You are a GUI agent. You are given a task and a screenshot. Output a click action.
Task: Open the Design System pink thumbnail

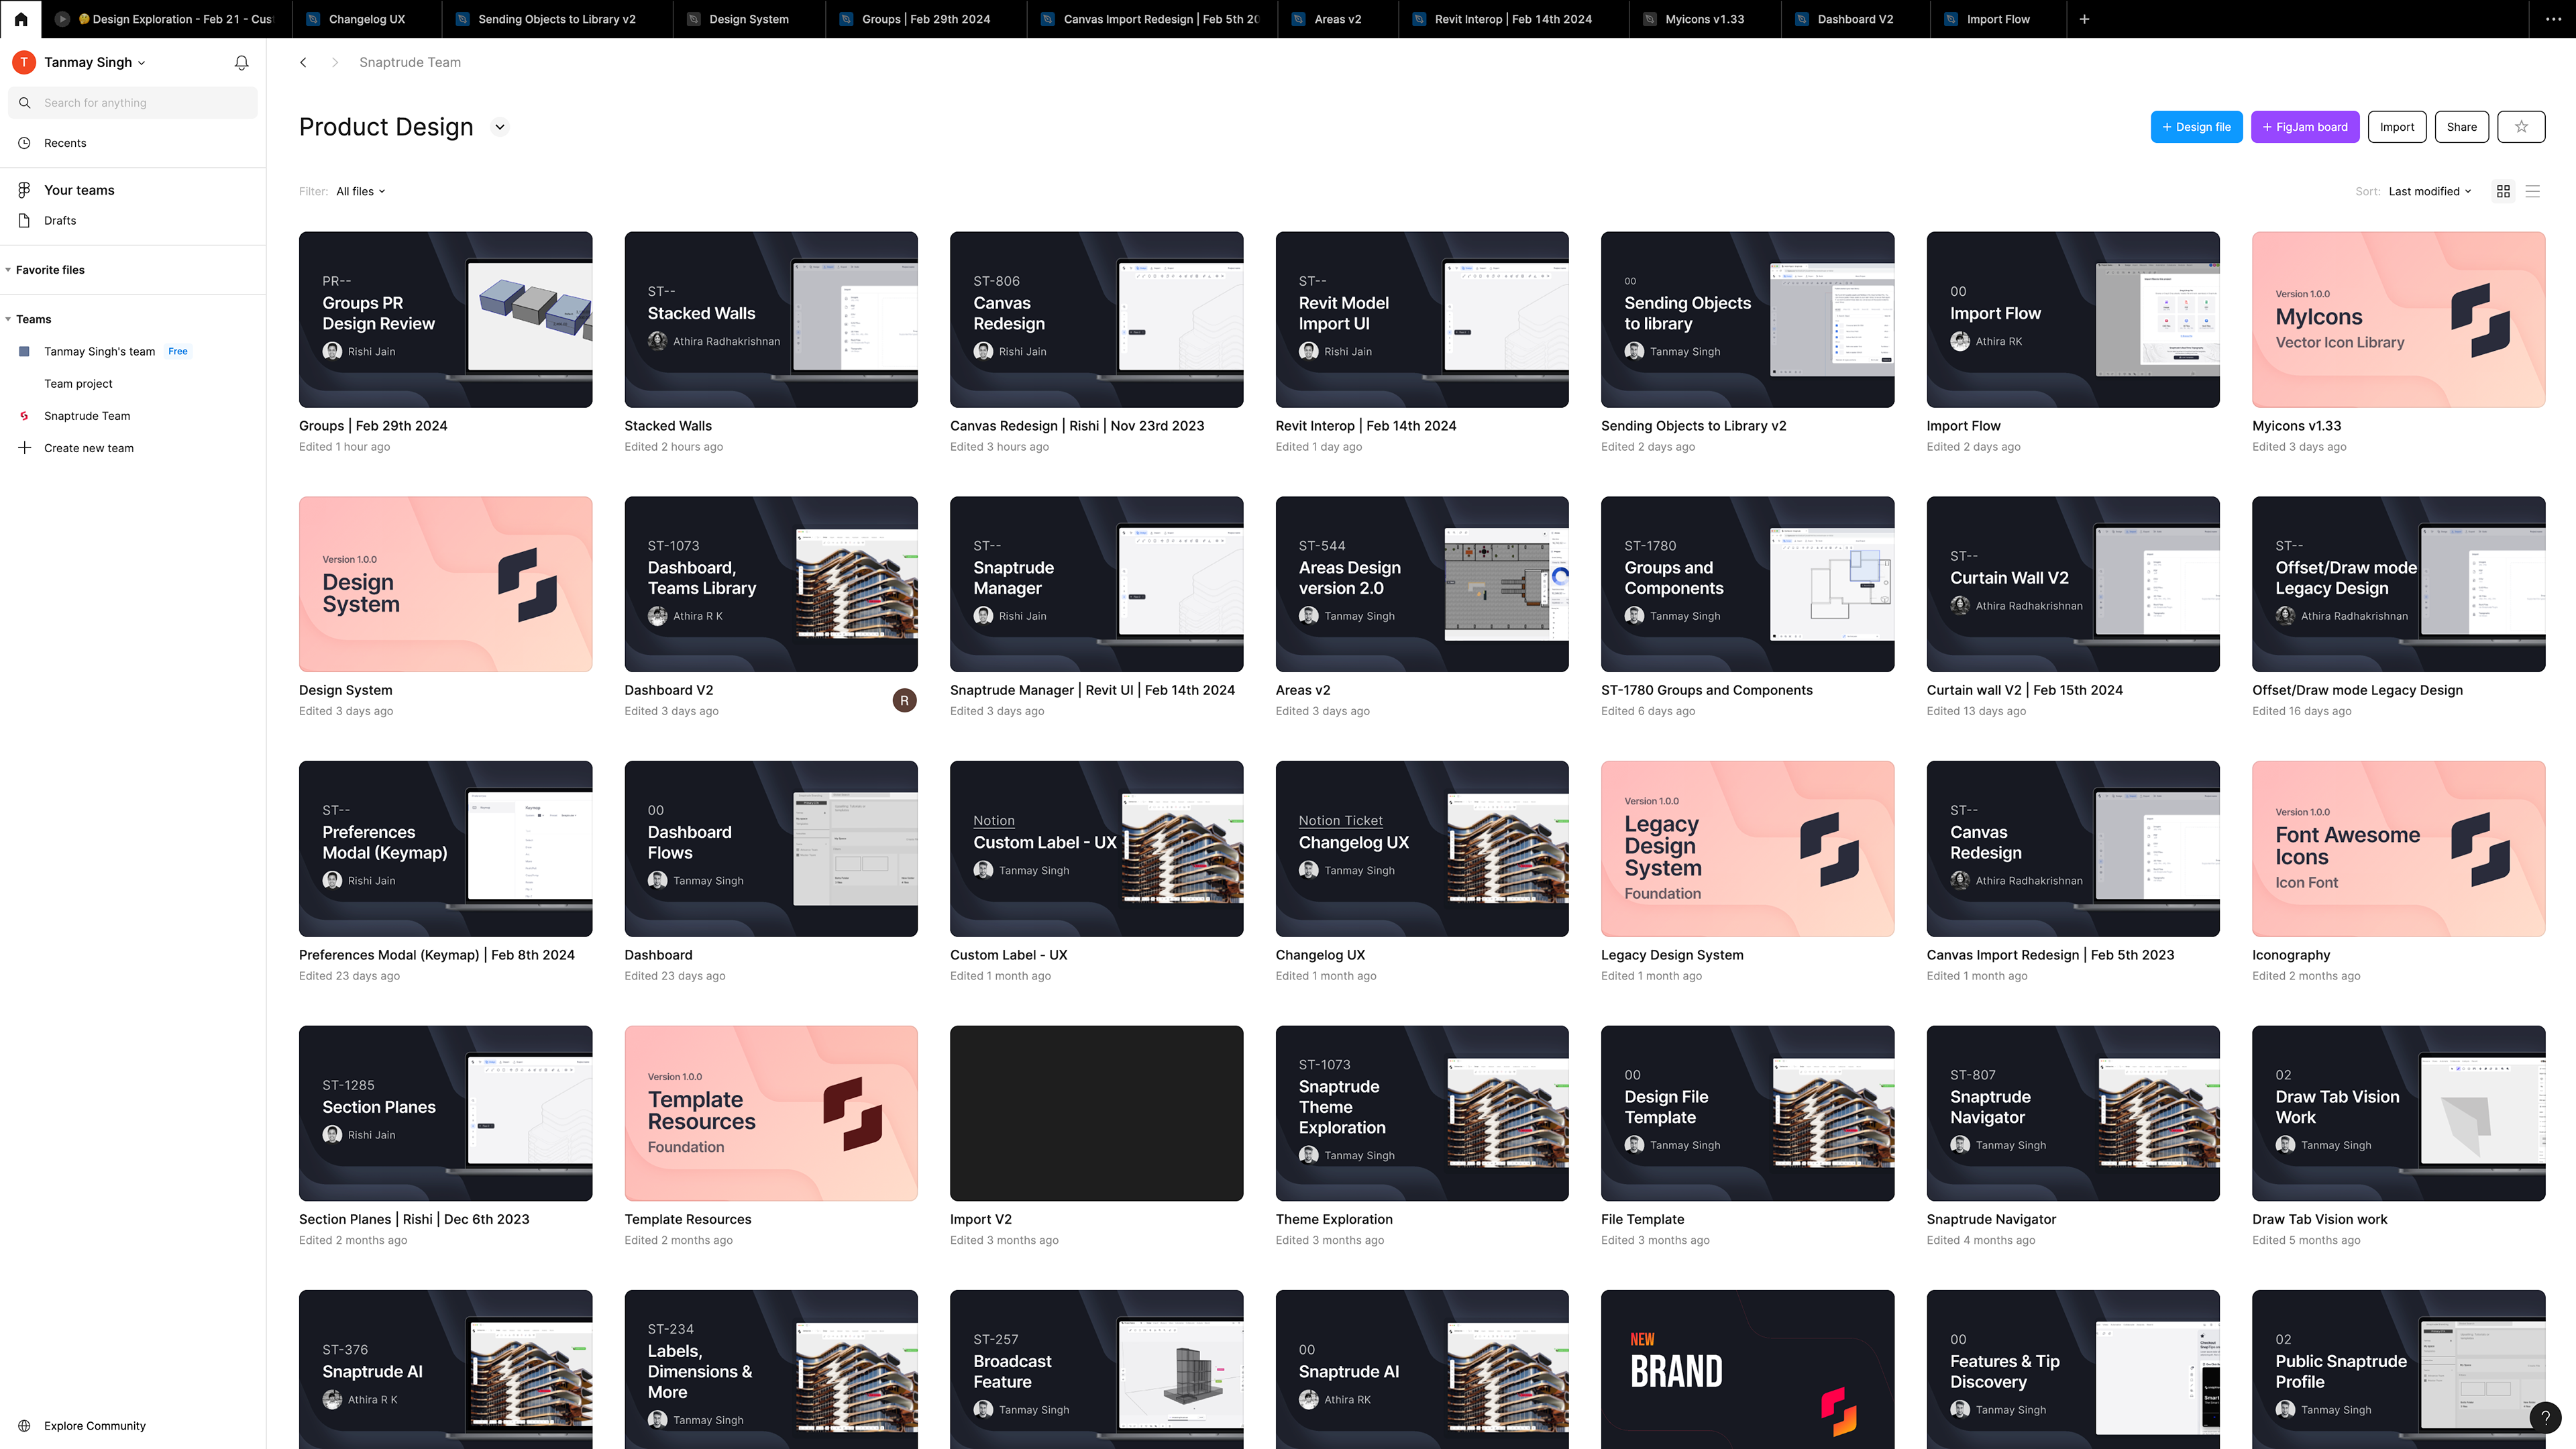pyautogui.click(x=445, y=584)
